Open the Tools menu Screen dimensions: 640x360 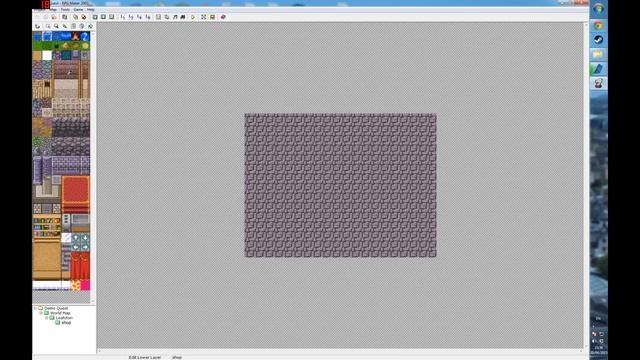pyautogui.click(x=65, y=9)
